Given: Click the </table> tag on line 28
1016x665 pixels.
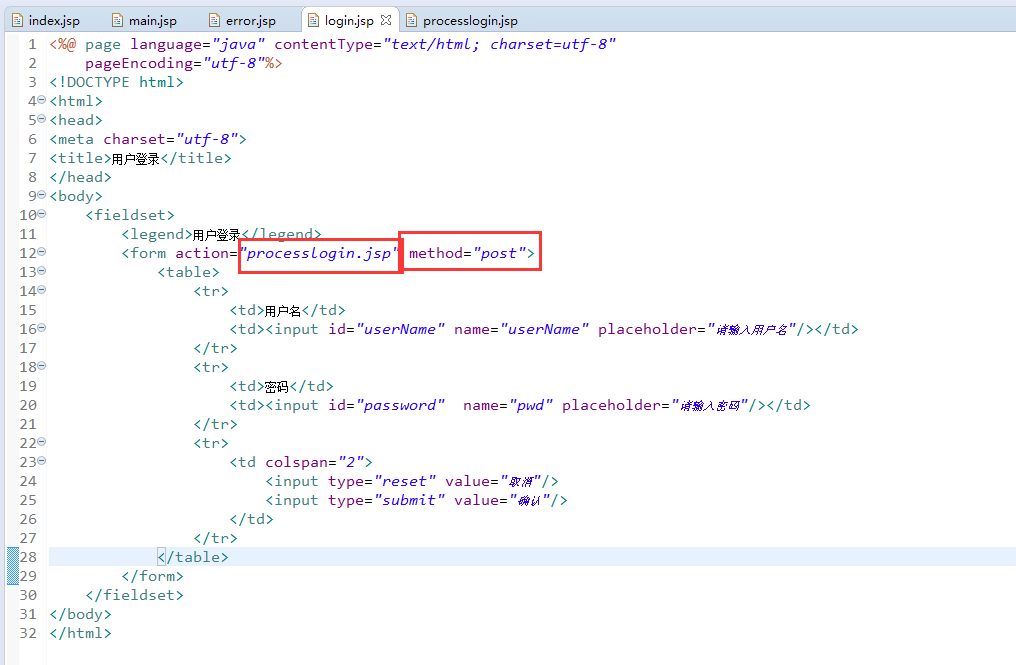Looking at the screenshot, I should pos(193,557).
